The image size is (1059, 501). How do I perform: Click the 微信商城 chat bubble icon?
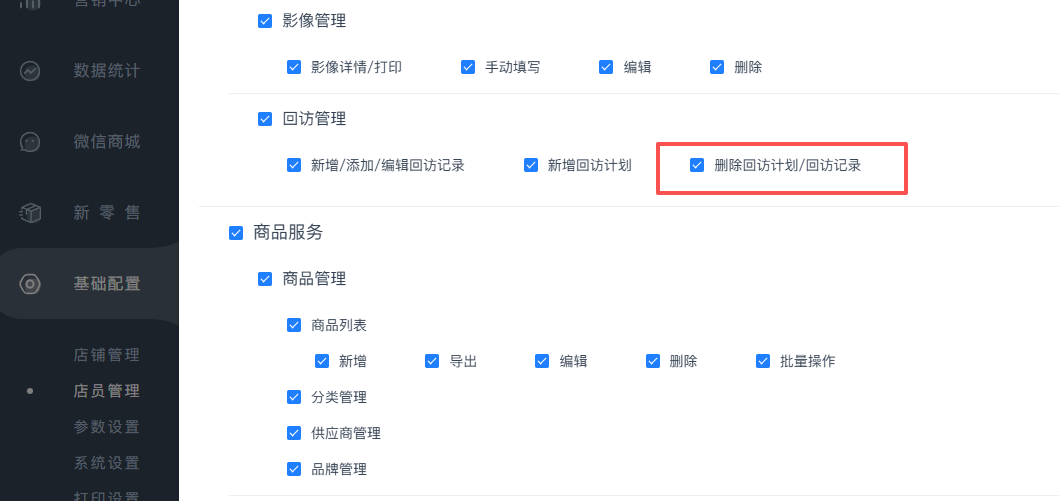pos(30,142)
